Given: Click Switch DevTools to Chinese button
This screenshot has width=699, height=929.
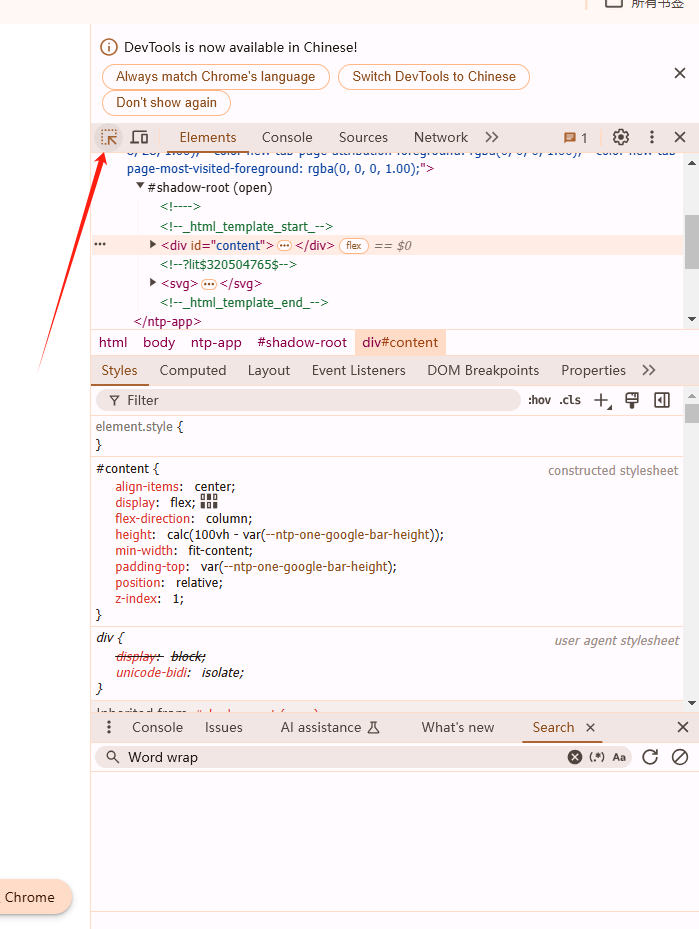Looking at the screenshot, I should click(x=434, y=77).
